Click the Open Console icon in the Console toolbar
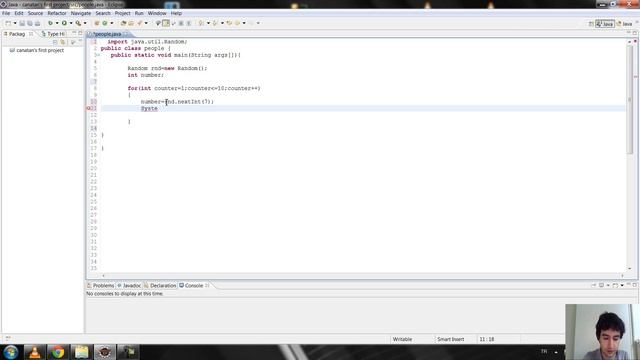 [615, 285]
